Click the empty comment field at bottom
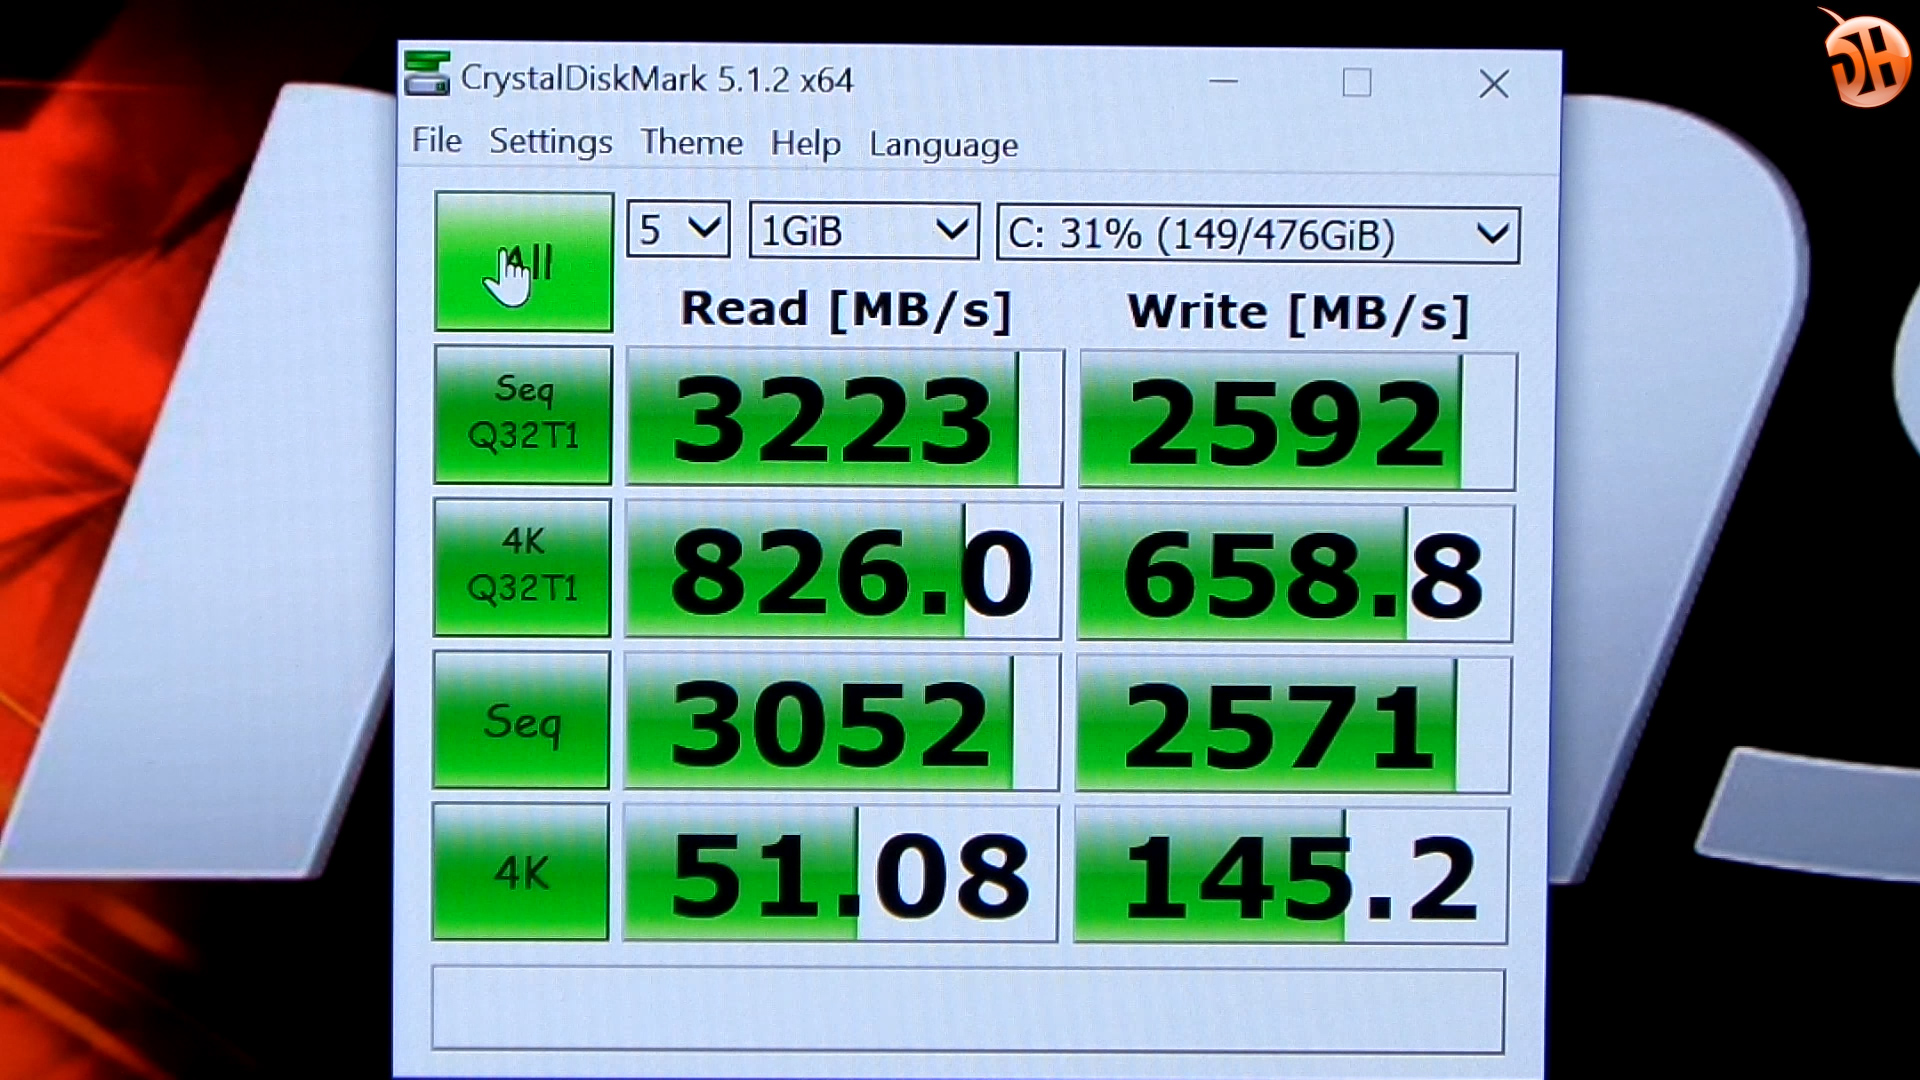 pos(968,1010)
